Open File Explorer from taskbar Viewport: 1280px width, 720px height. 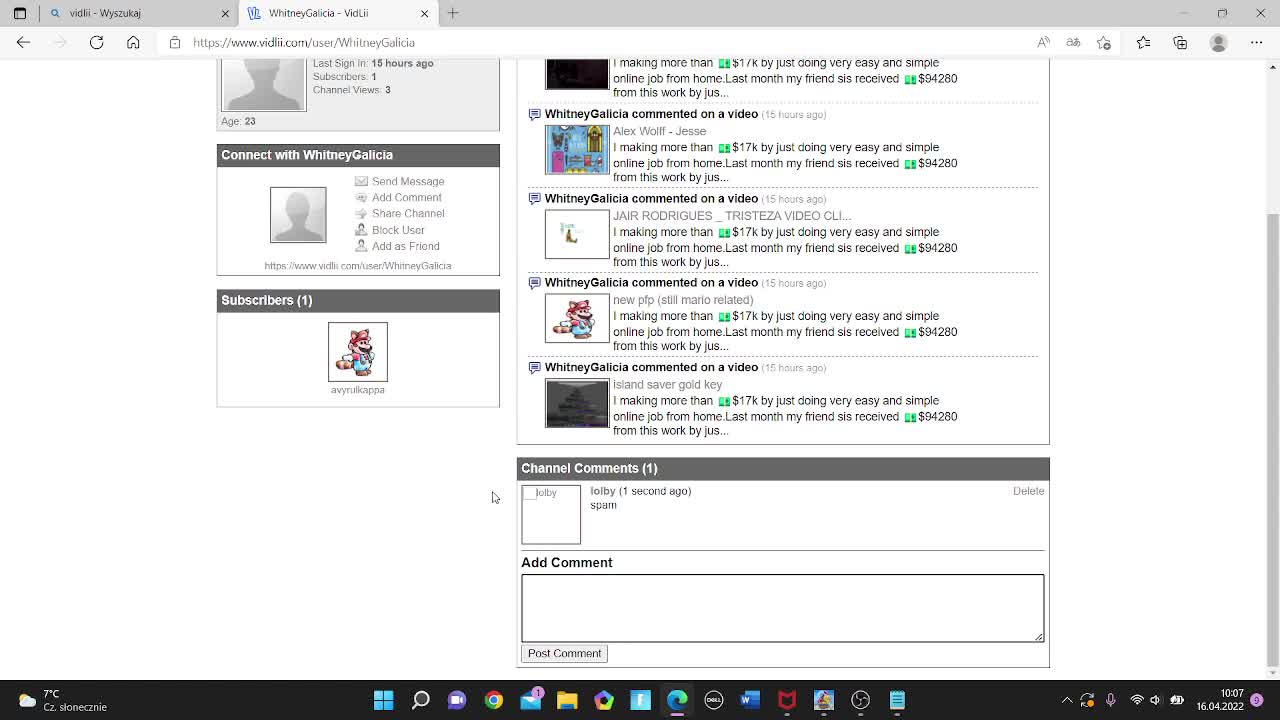coord(567,700)
